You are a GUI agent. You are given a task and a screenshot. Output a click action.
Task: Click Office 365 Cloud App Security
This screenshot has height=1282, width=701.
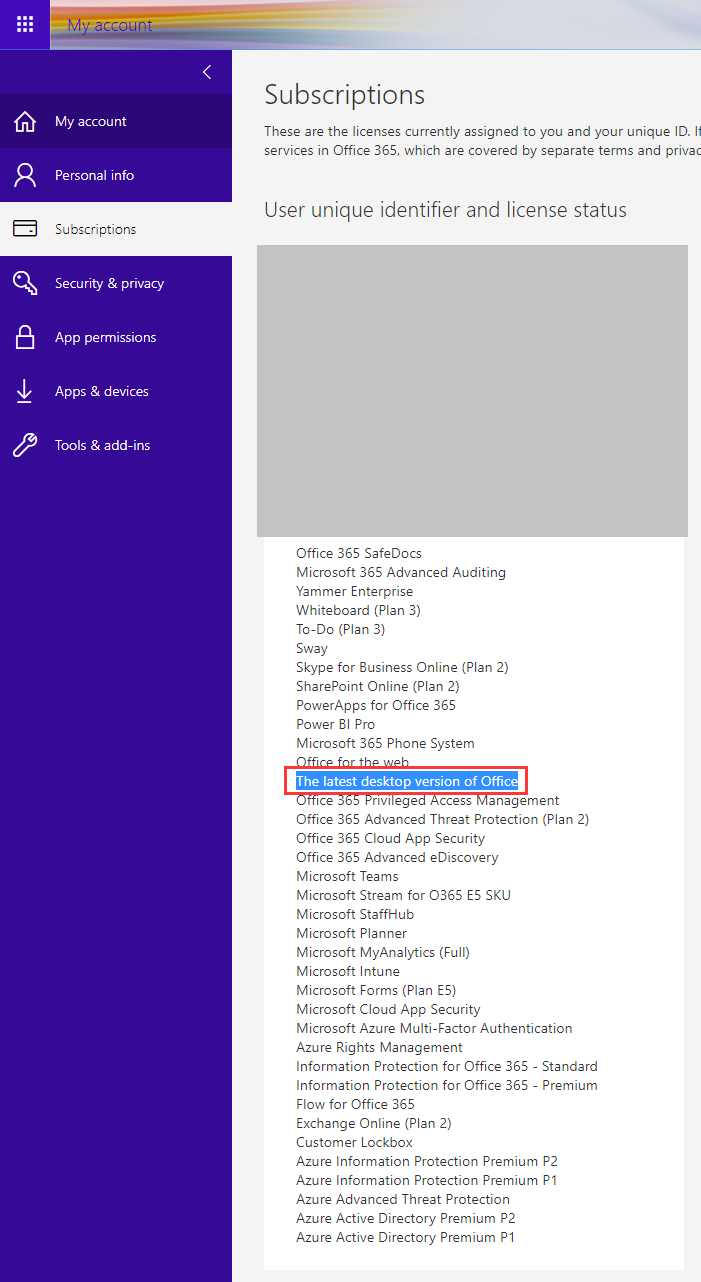point(390,838)
